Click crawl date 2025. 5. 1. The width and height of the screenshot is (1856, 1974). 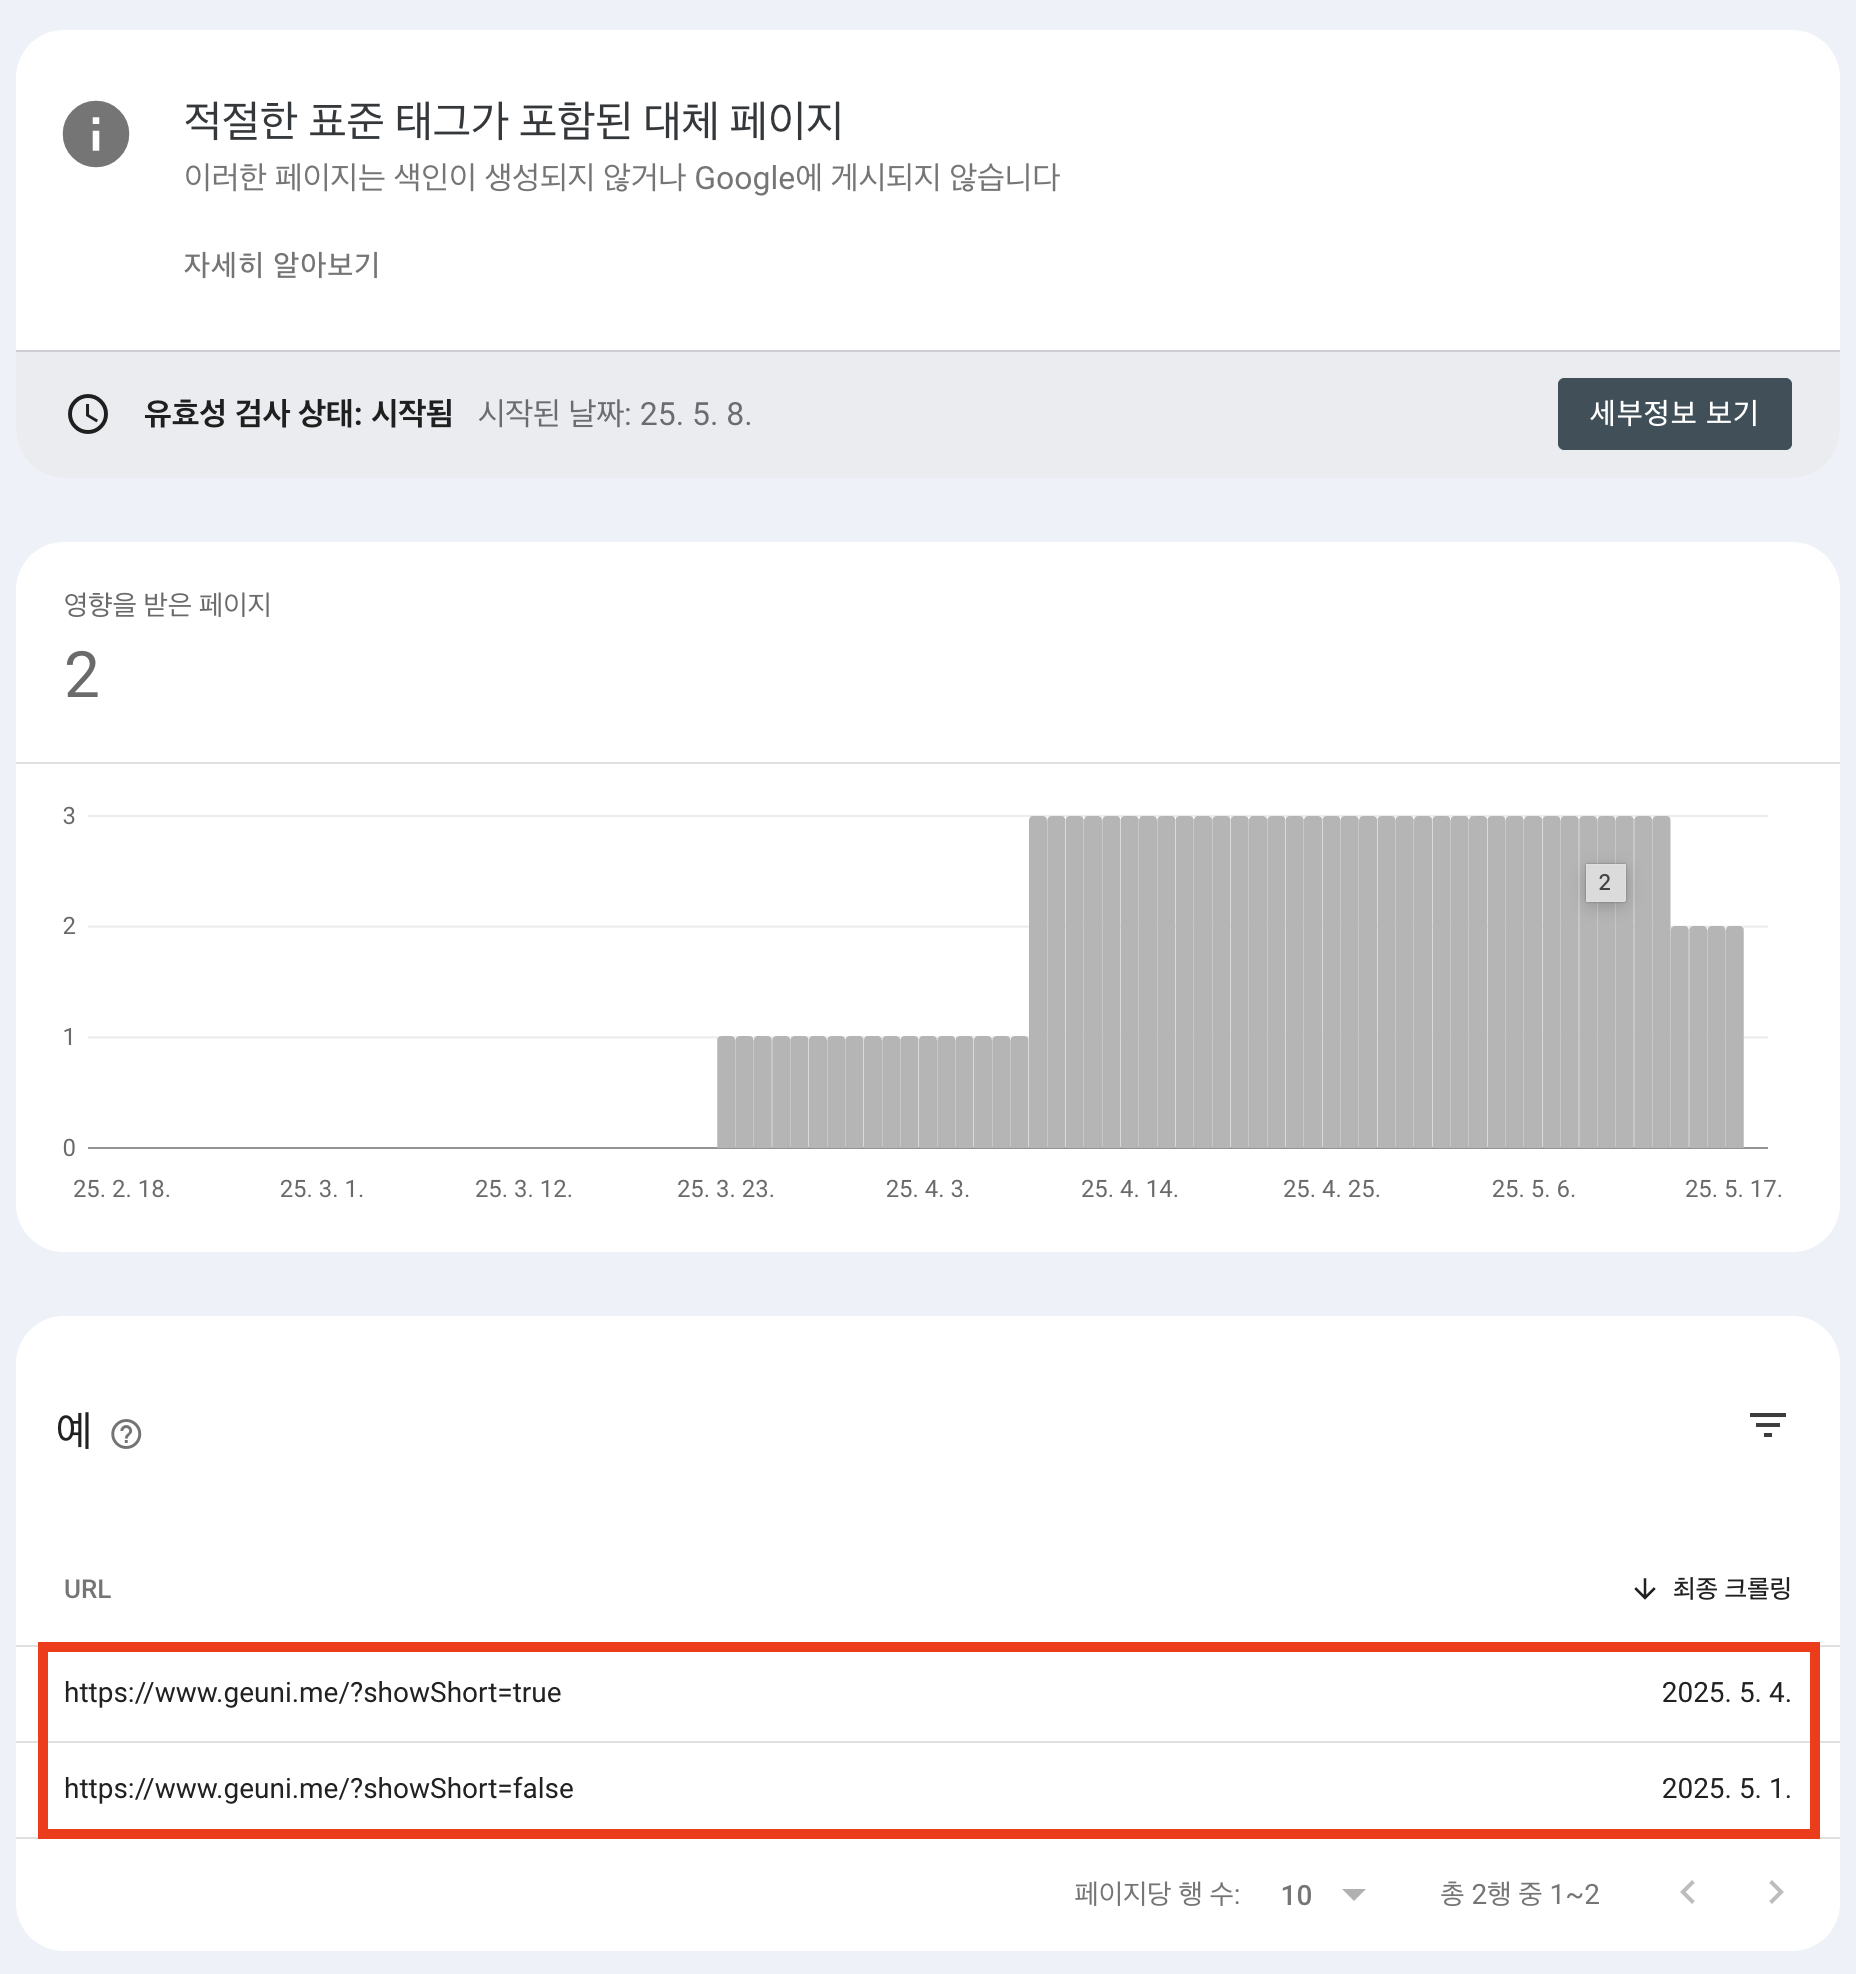coord(1726,1789)
